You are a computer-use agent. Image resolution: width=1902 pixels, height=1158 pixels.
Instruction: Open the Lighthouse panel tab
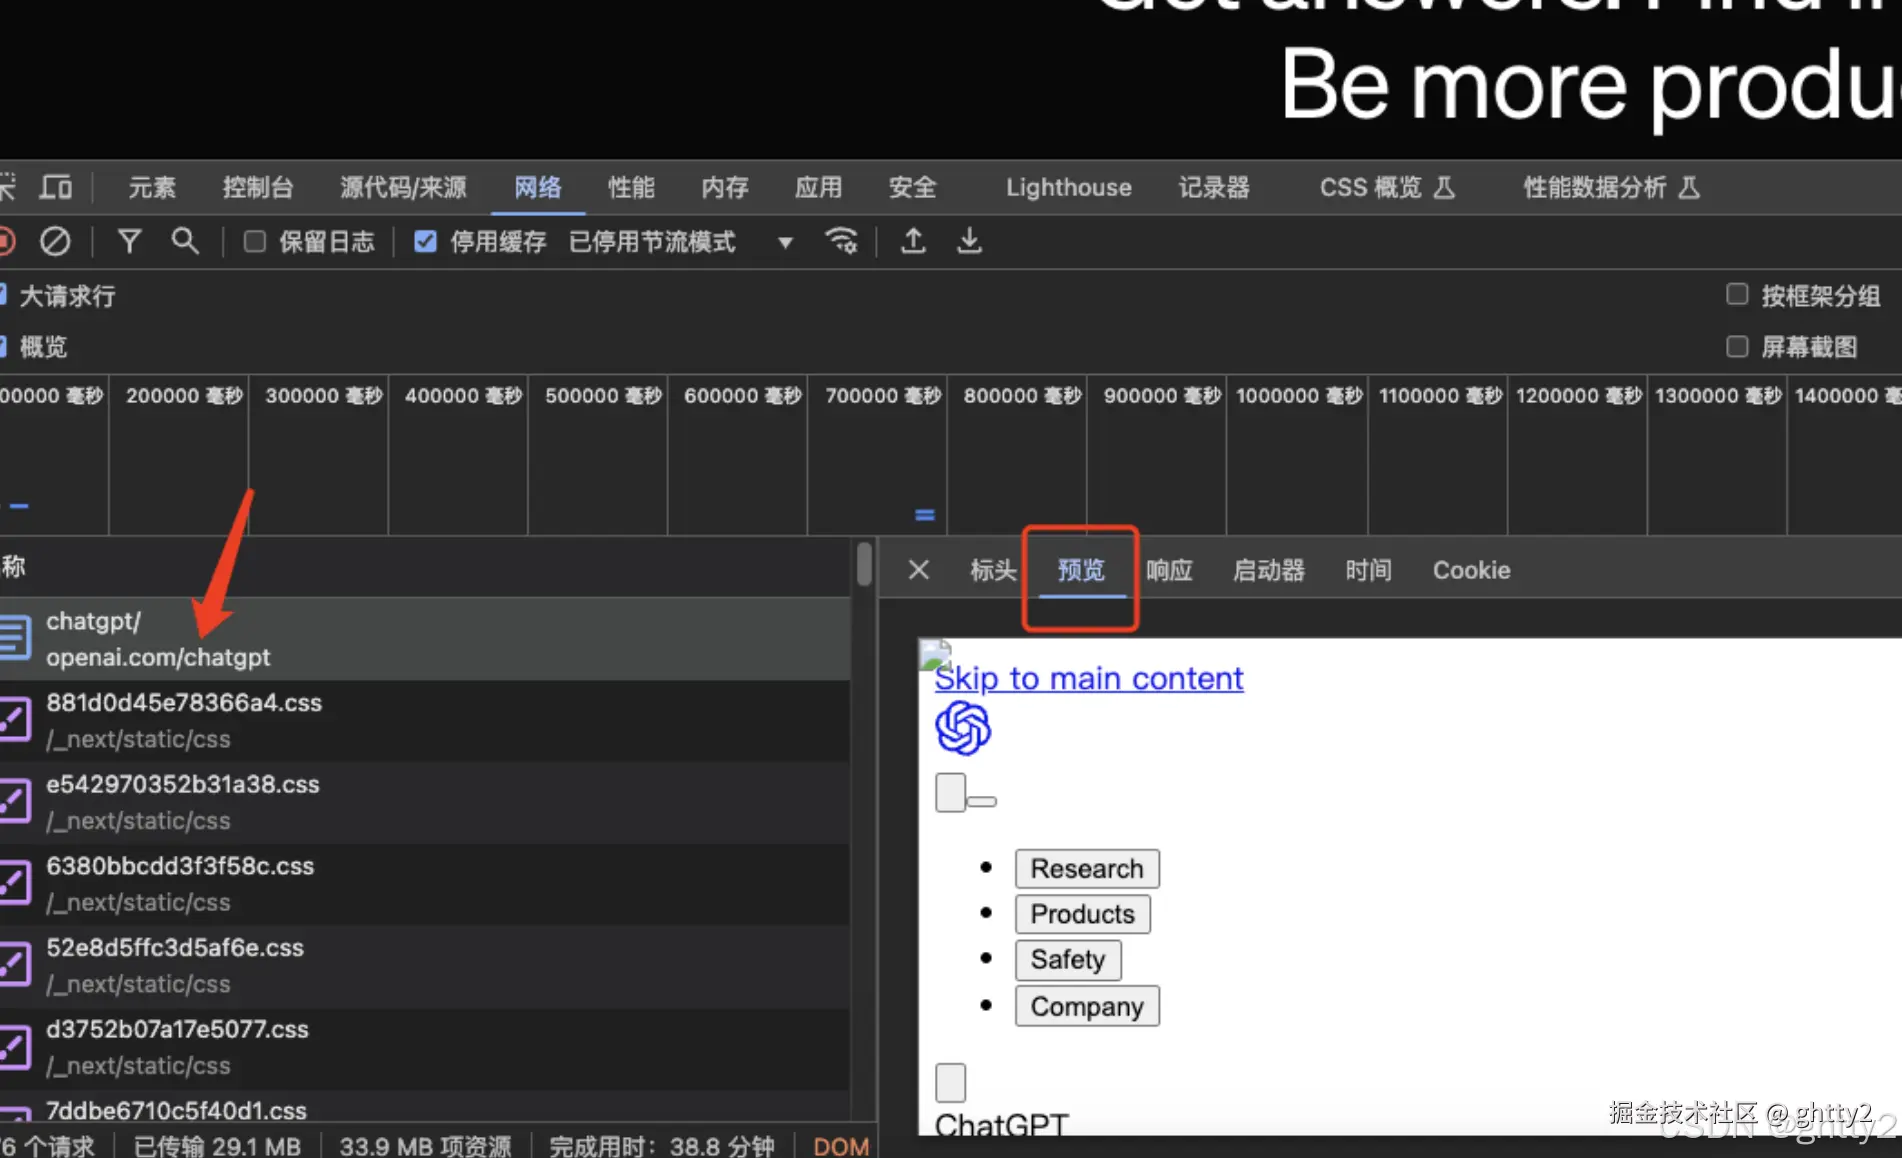(1068, 187)
